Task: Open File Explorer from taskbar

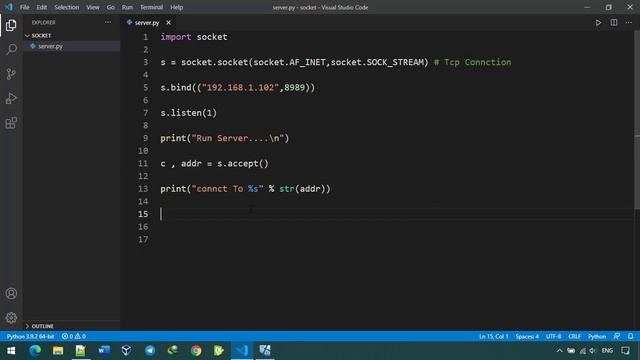Action: [58, 351]
